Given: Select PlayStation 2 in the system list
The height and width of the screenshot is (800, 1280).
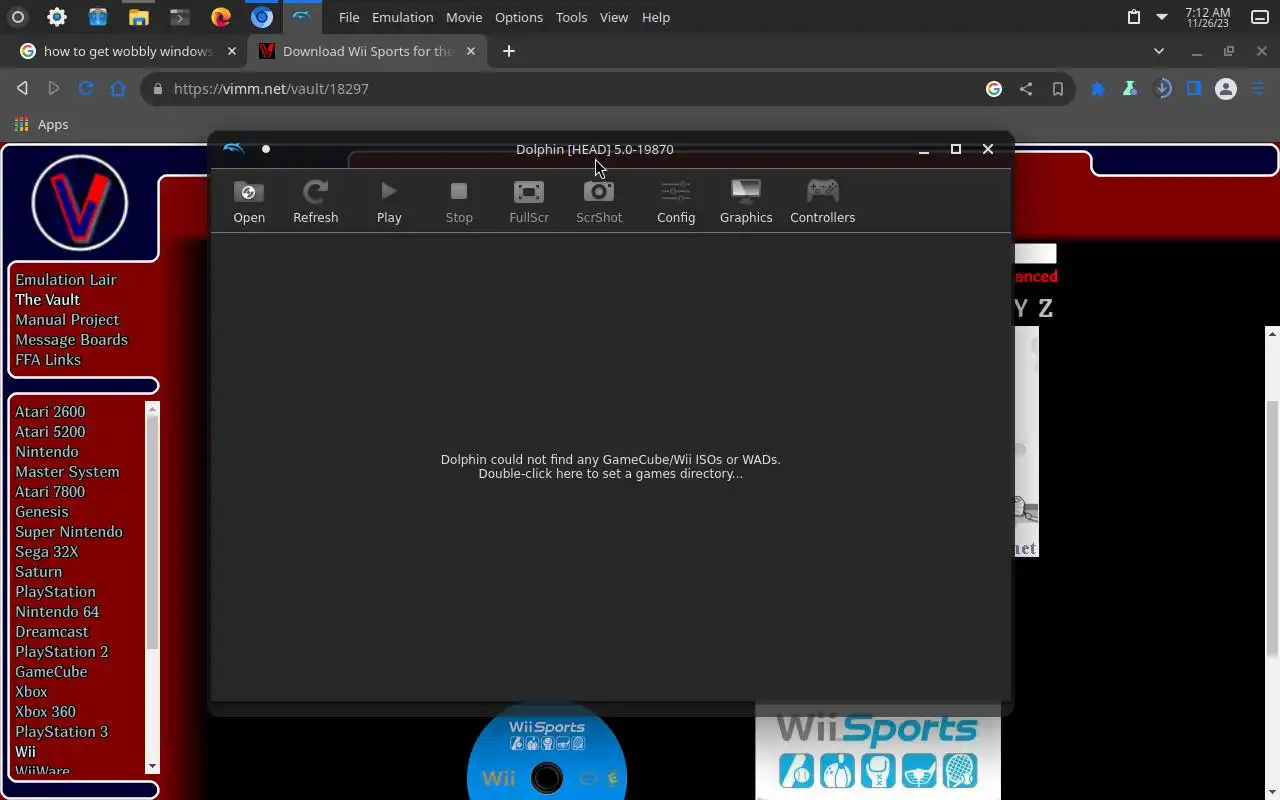Looking at the screenshot, I should [62, 652].
